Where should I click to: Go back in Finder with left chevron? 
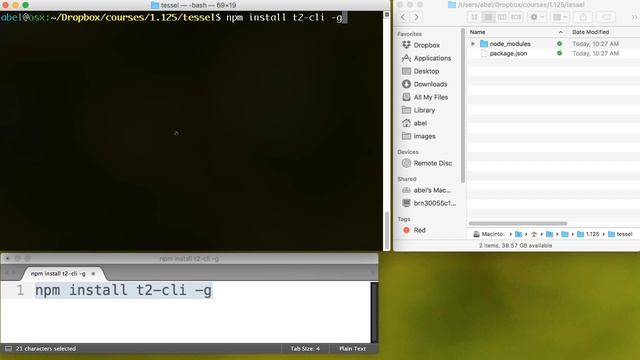coord(403,17)
